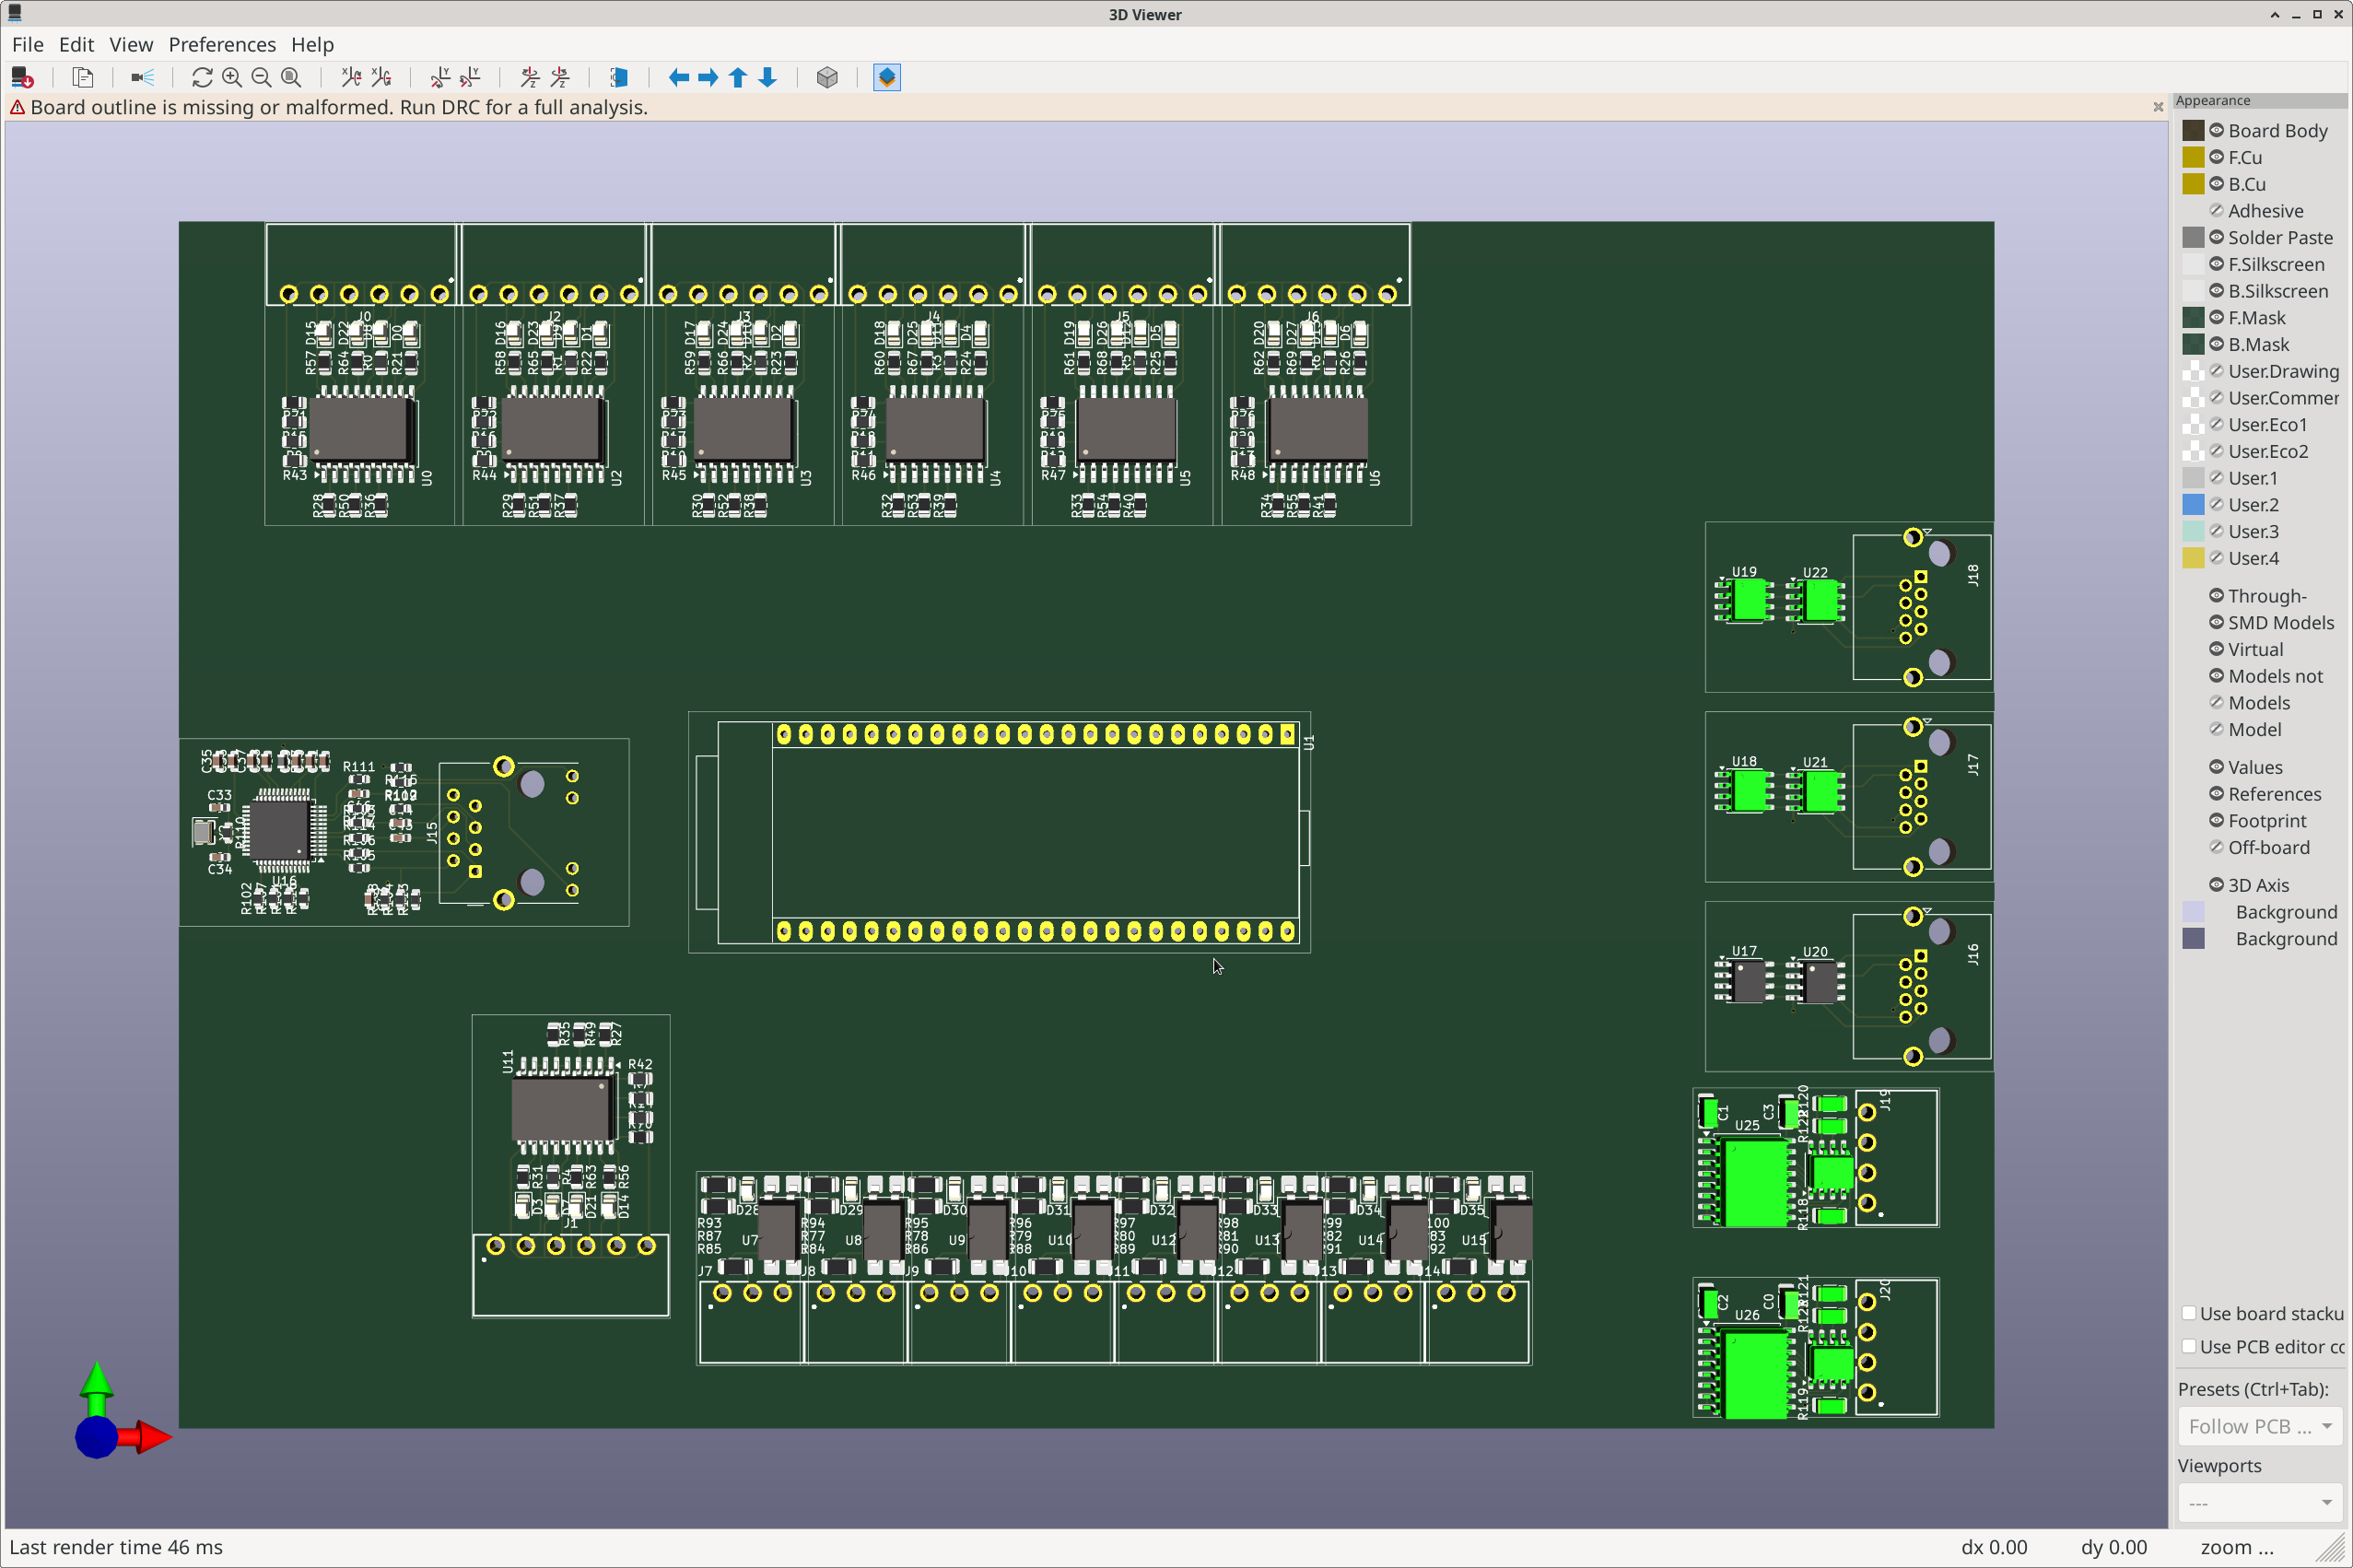Hide the F.Silkscreen layer eye toggle
The width and height of the screenshot is (2353, 1568).
click(2216, 264)
